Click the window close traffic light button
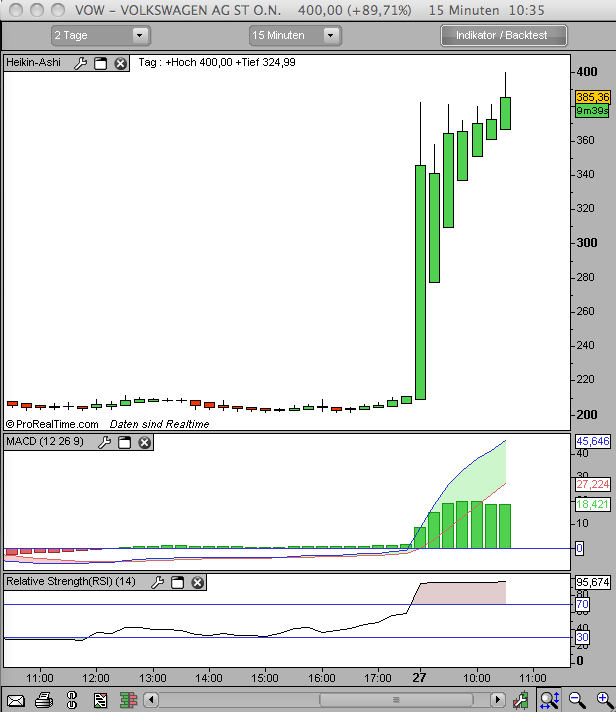616x712 pixels. pyautogui.click(x=16, y=10)
